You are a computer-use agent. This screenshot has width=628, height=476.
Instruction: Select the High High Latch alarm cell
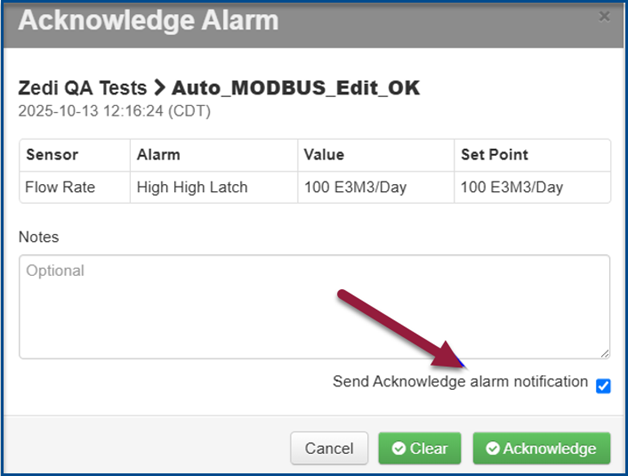192,187
